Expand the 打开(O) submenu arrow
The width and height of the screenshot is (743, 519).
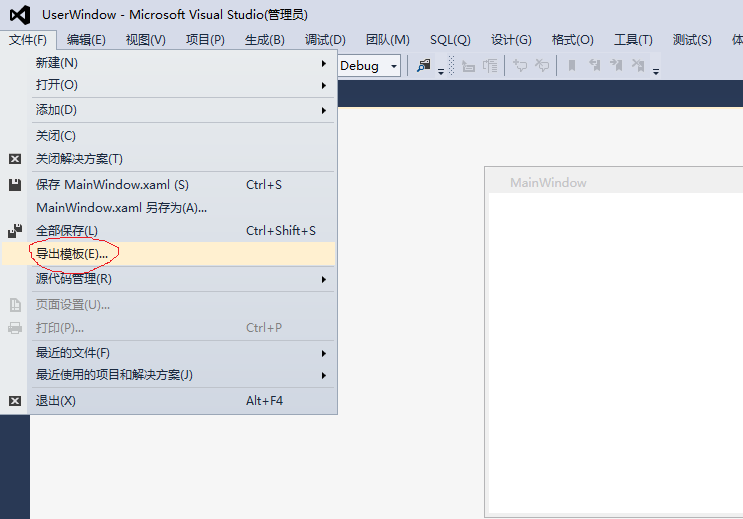coord(324,85)
